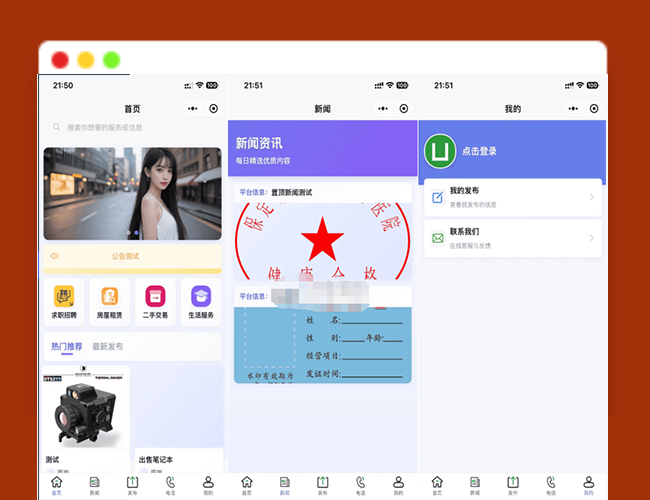Focus the 搜索你想要的服务或信息 search field
The width and height of the screenshot is (650, 500).
[x=133, y=127]
